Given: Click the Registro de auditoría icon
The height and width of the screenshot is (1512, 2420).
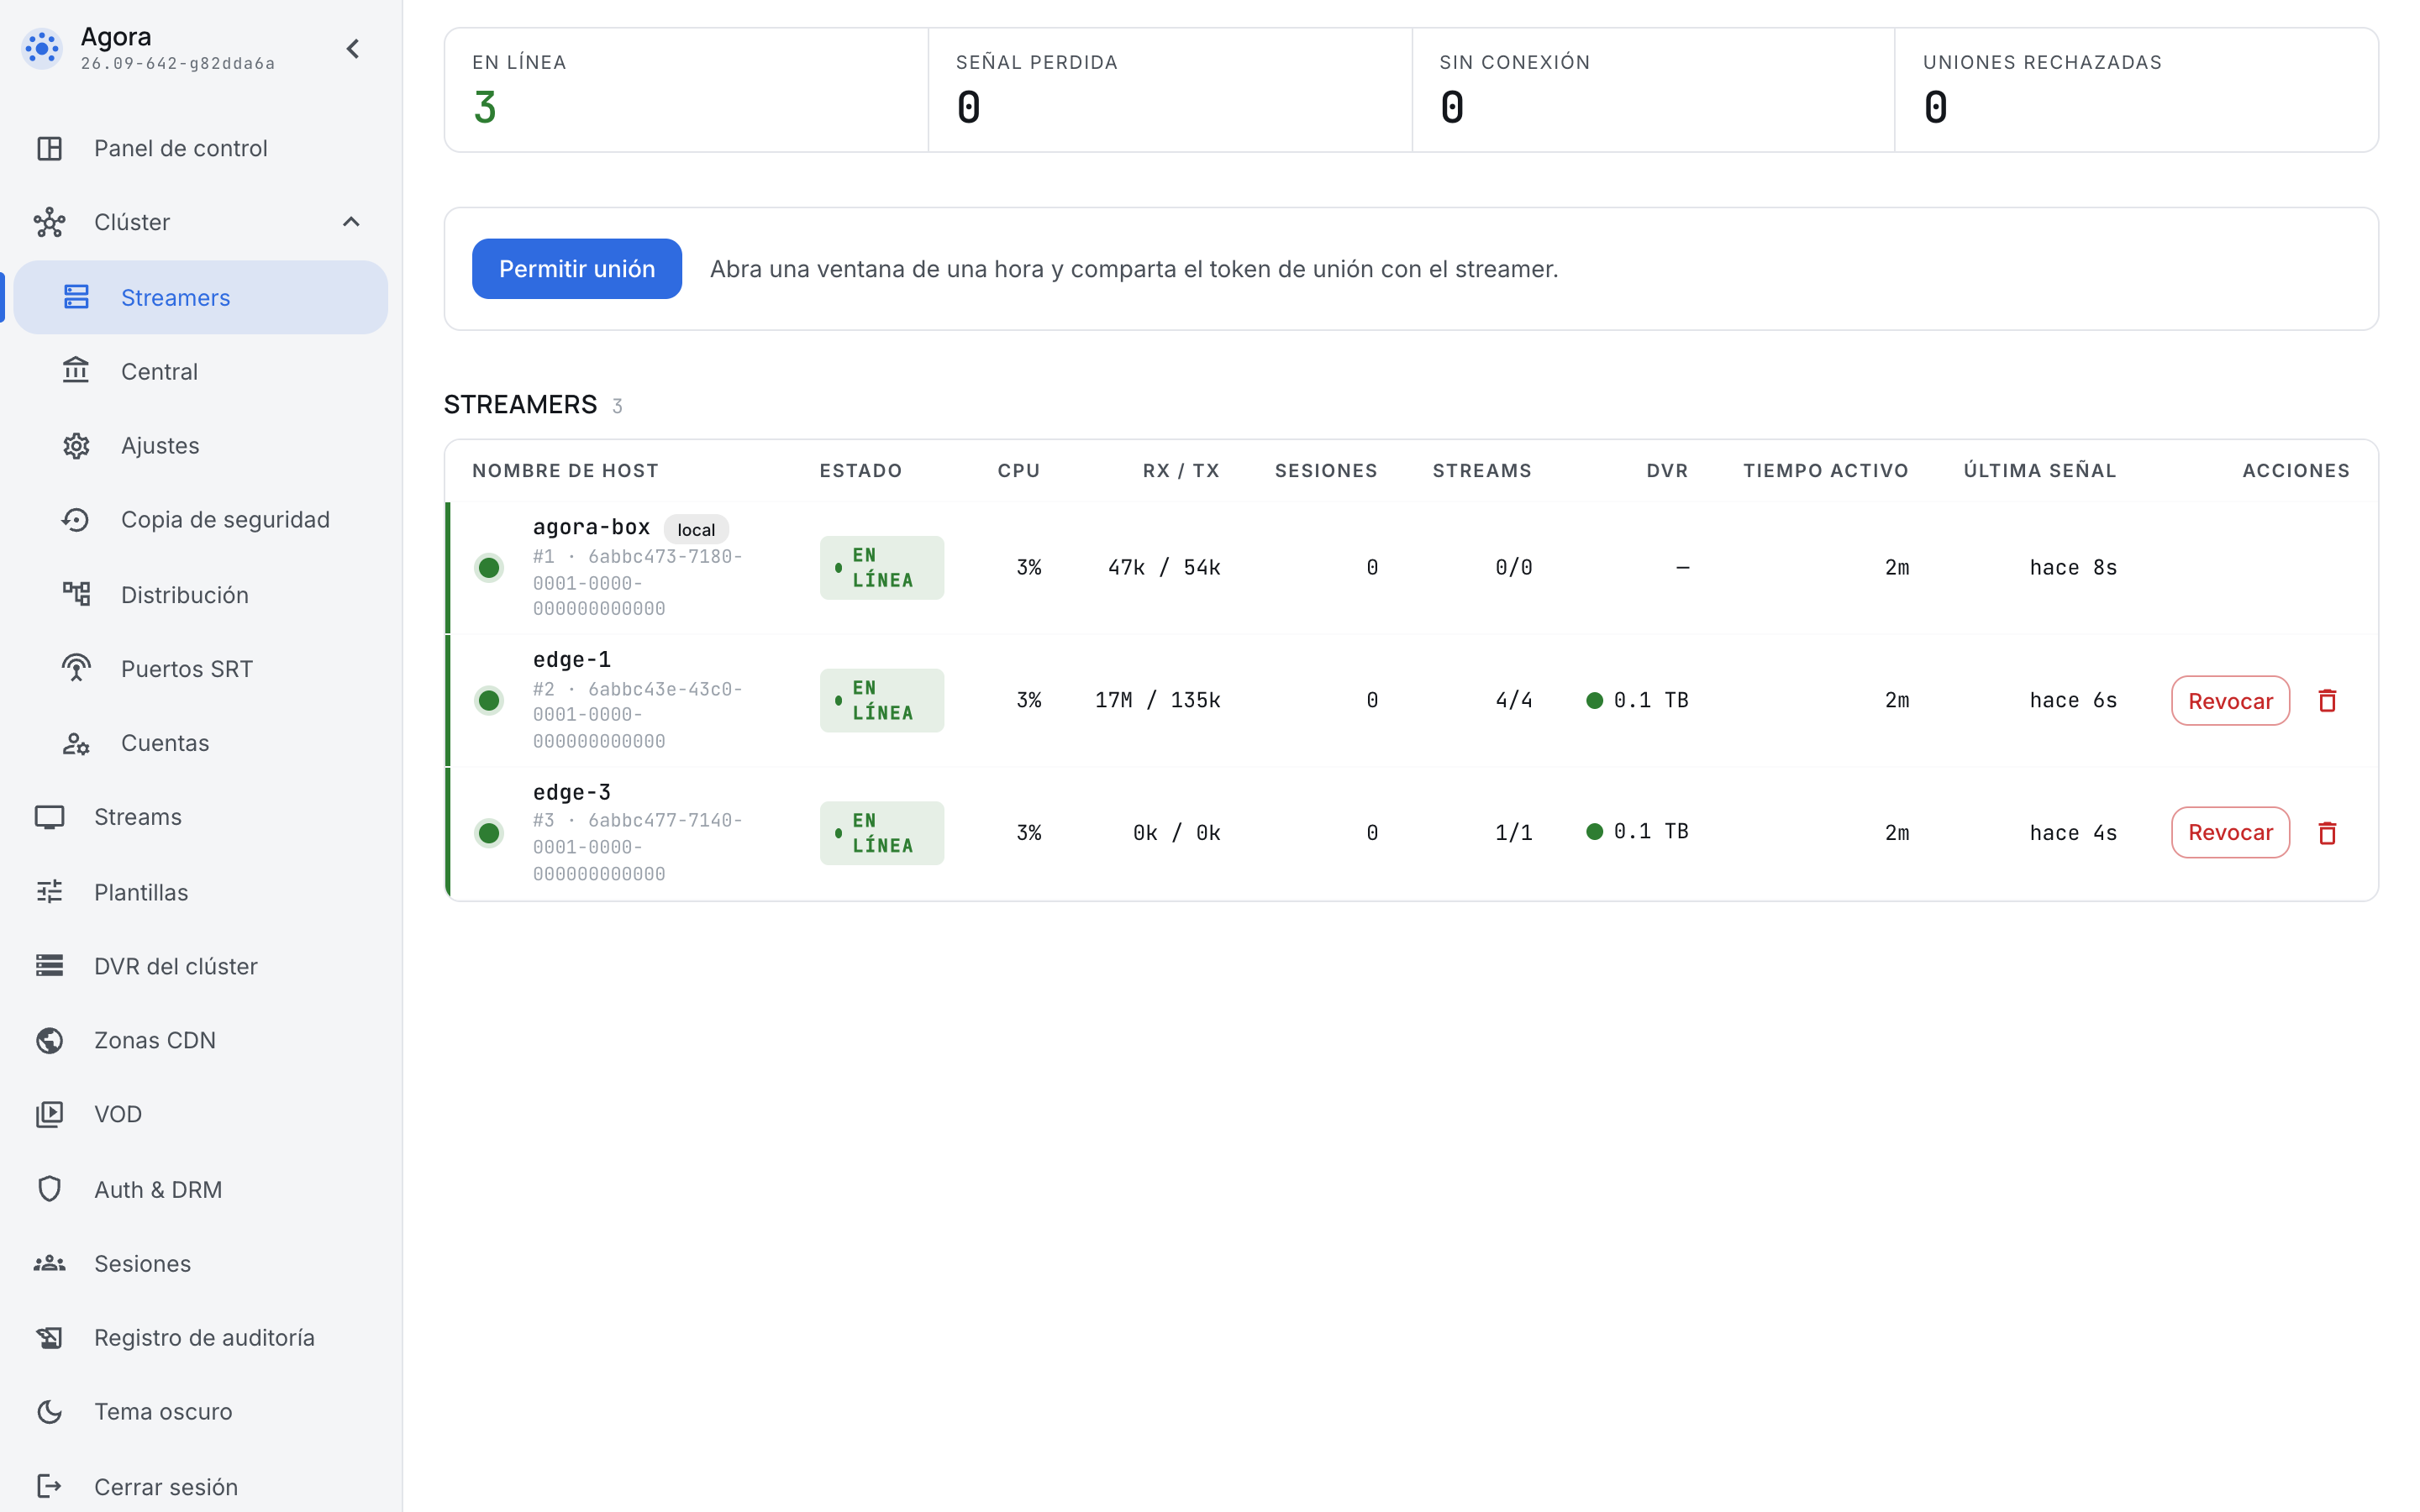Looking at the screenshot, I should 49,1337.
